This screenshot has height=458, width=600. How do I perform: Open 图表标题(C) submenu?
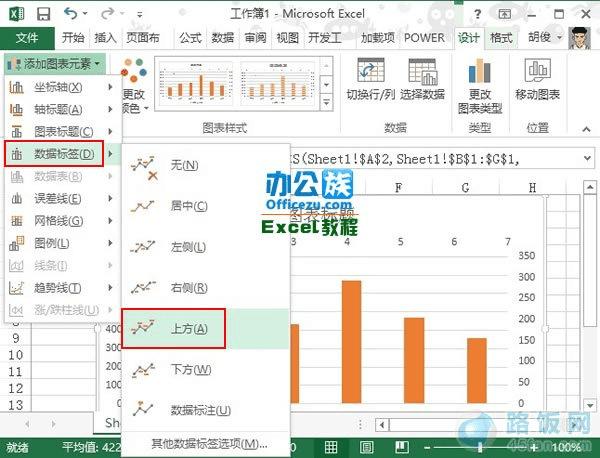click(x=63, y=132)
